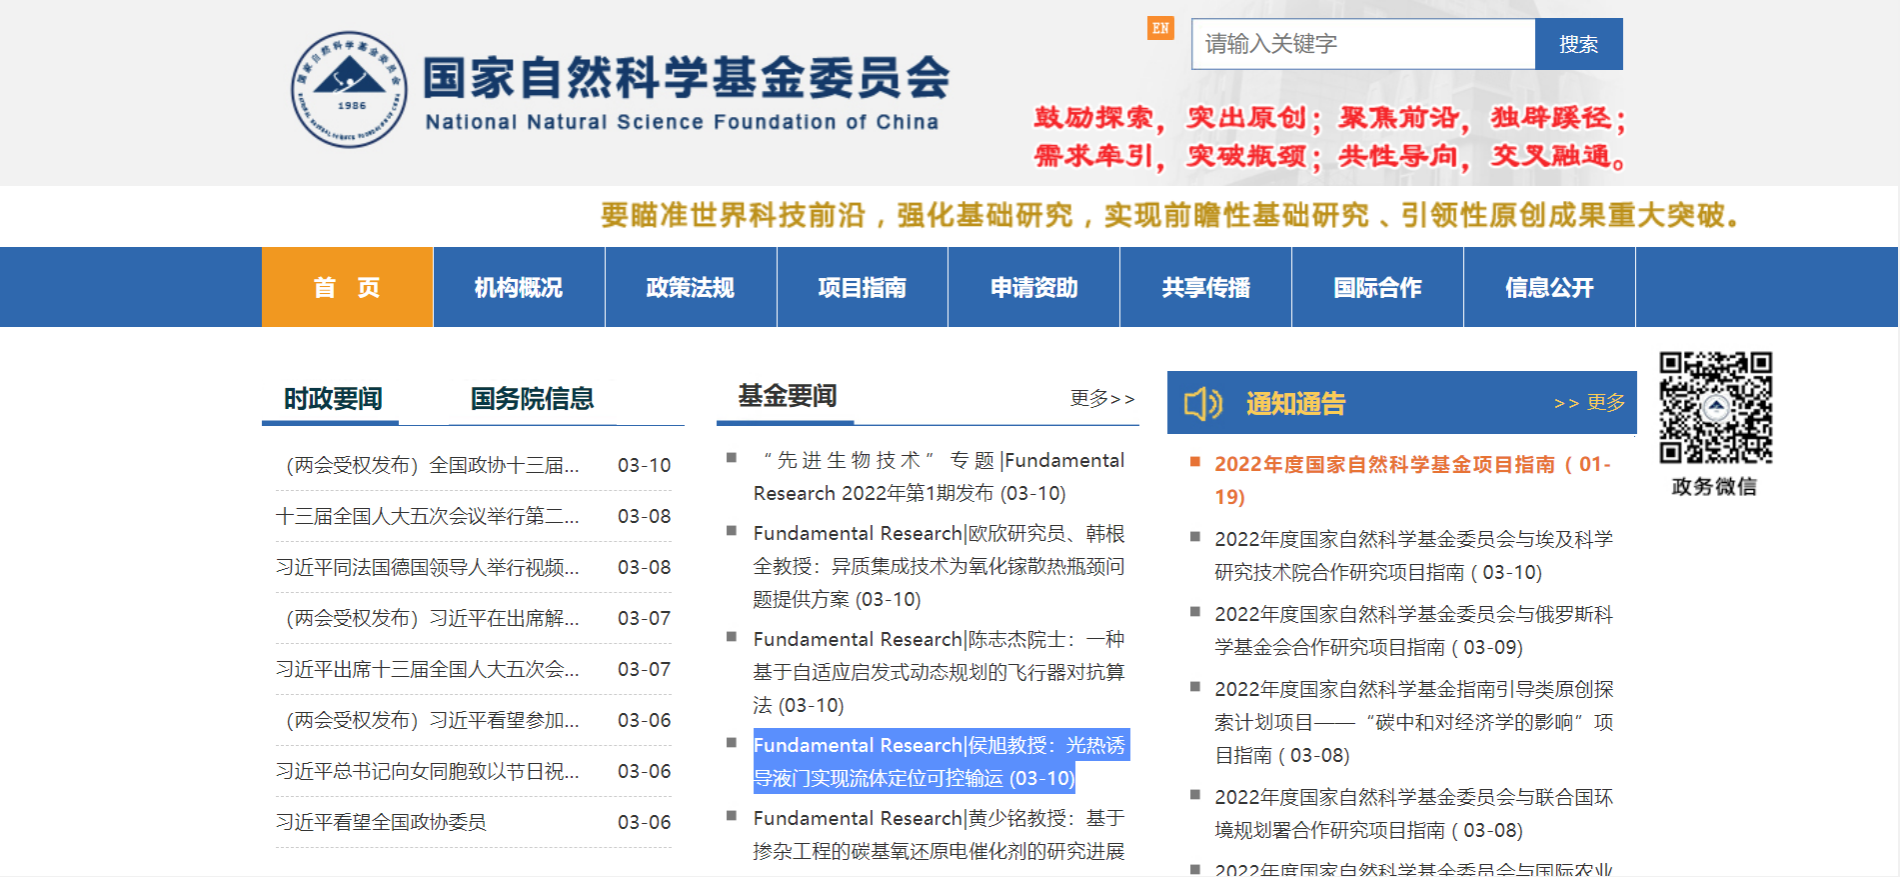Expand 基金要闻 with the 更多>> link

click(1102, 399)
